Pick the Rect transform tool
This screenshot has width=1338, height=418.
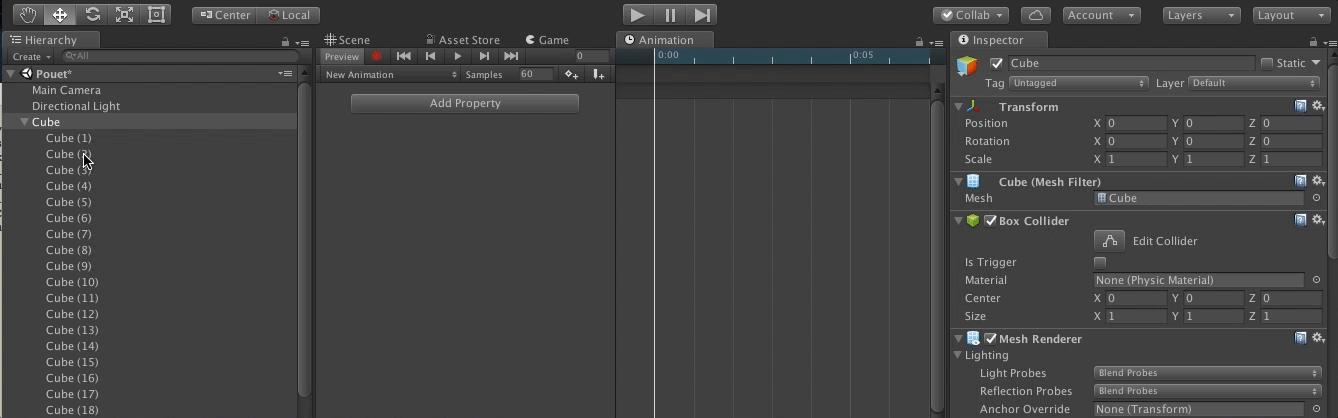pyautogui.click(x=156, y=15)
